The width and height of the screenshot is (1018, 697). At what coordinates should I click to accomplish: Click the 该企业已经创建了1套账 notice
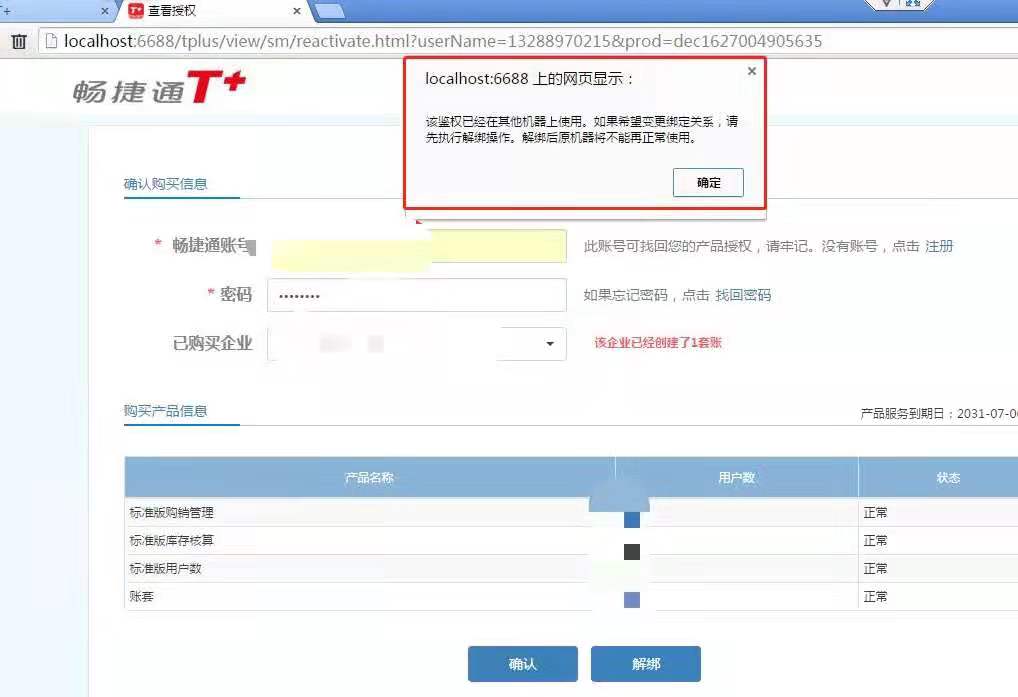pyautogui.click(x=658, y=343)
